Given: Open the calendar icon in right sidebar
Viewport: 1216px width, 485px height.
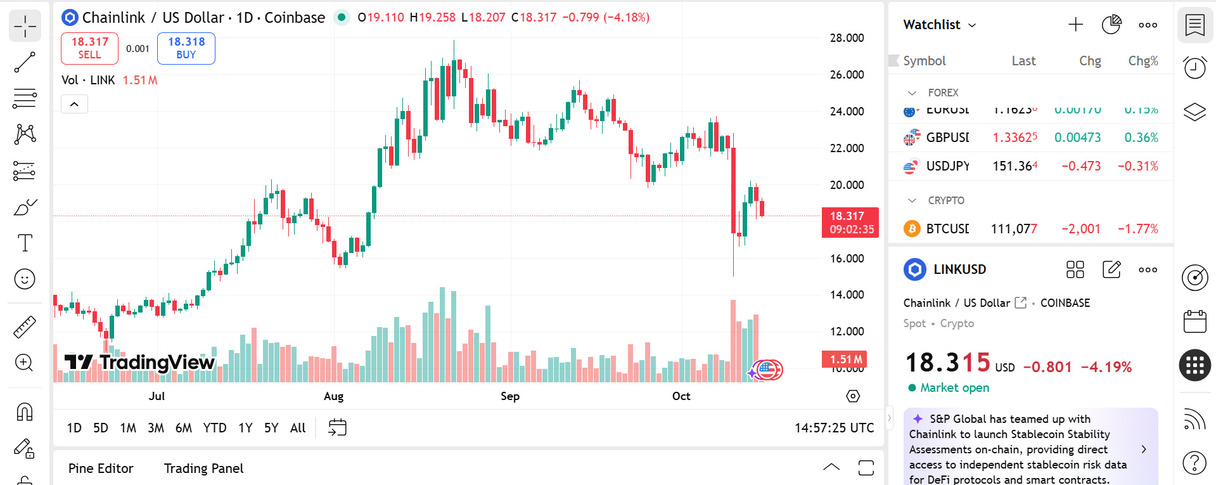Looking at the screenshot, I should tap(1194, 321).
